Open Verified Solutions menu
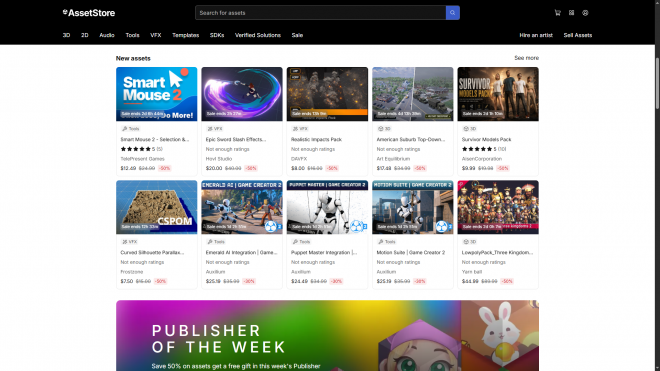This screenshot has height=371, width=660. [x=258, y=35]
